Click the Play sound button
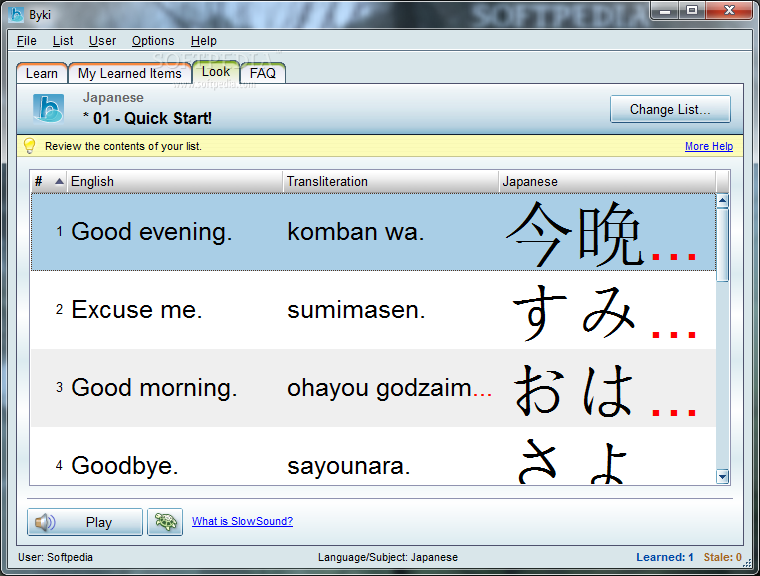This screenshot has height=576, width=760. (85, 522)
